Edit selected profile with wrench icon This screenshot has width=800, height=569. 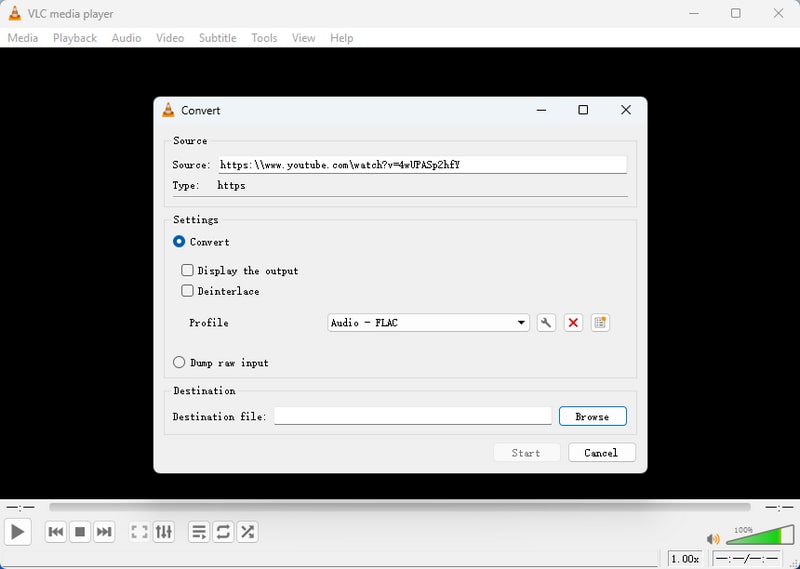(546, 323)
